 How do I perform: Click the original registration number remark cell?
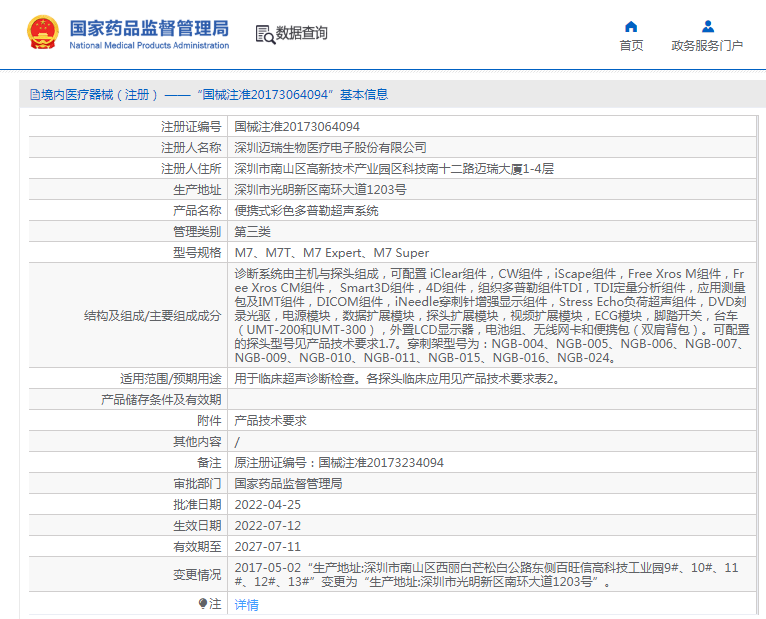coord(338,463)
